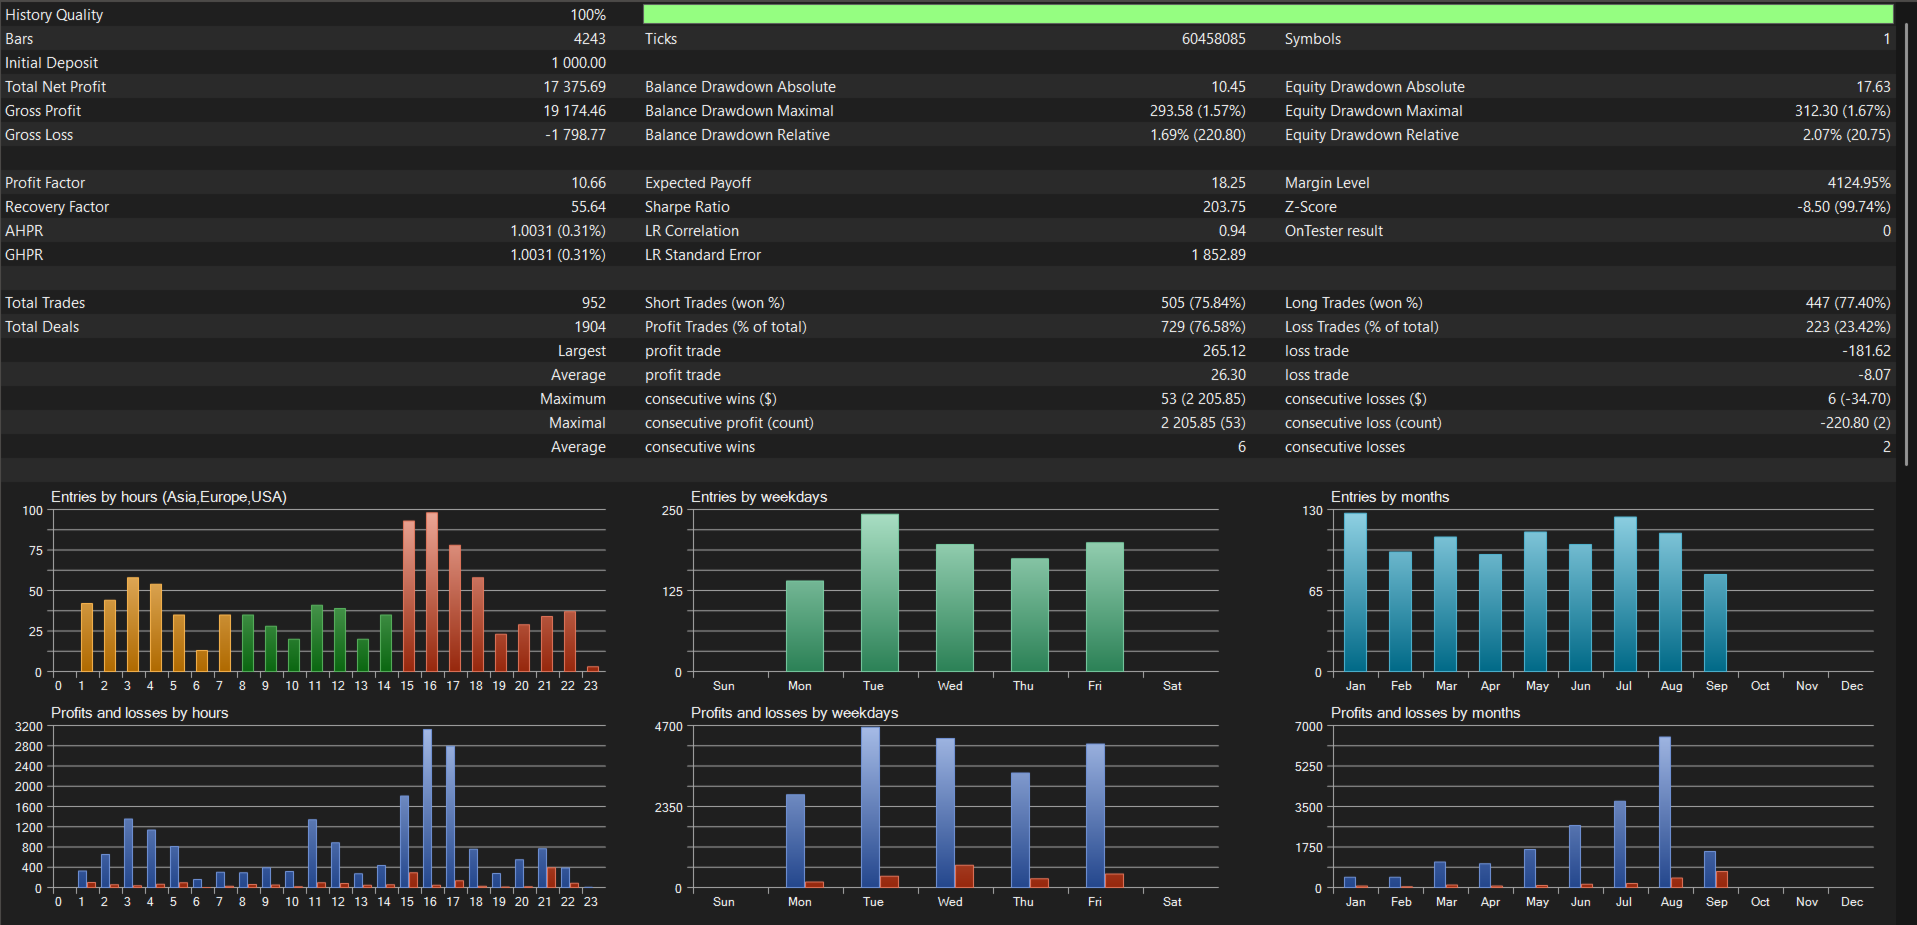
Task: Click the hour-17 blue bar in Profits by hours
Action: tap(450, 817)
